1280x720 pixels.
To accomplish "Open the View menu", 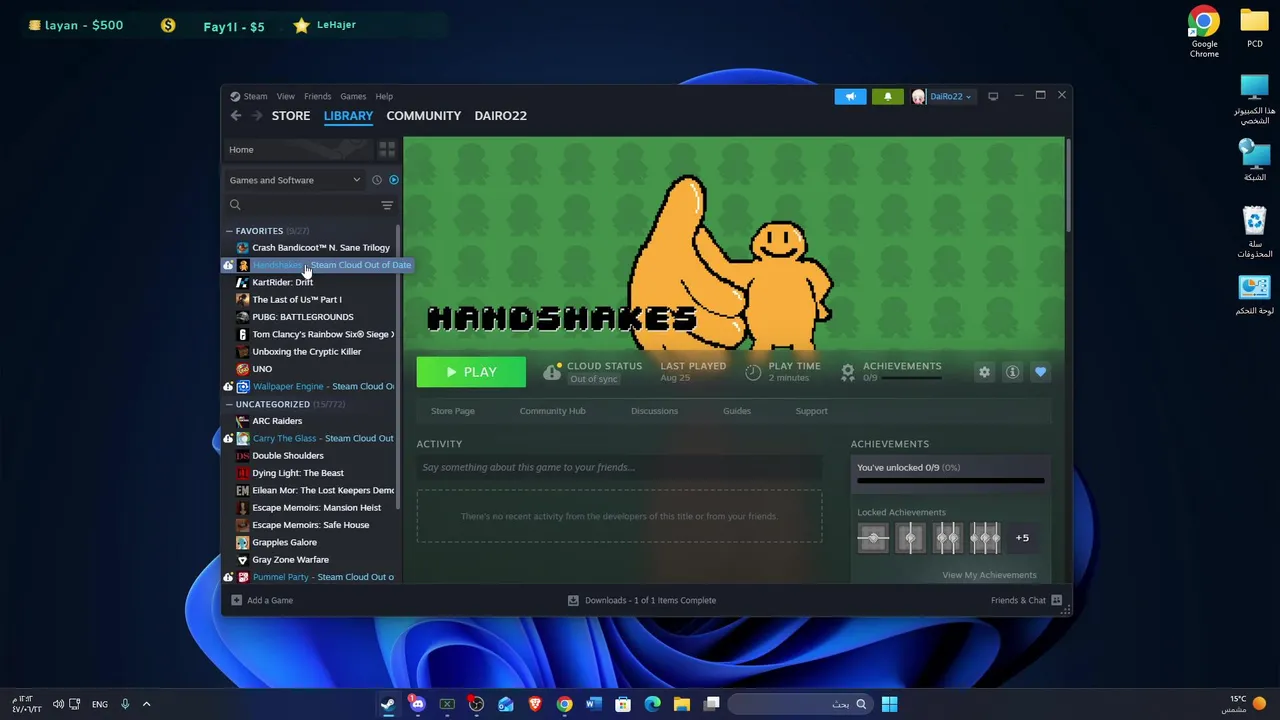I will pyautogui.click(x=285, y=96).
